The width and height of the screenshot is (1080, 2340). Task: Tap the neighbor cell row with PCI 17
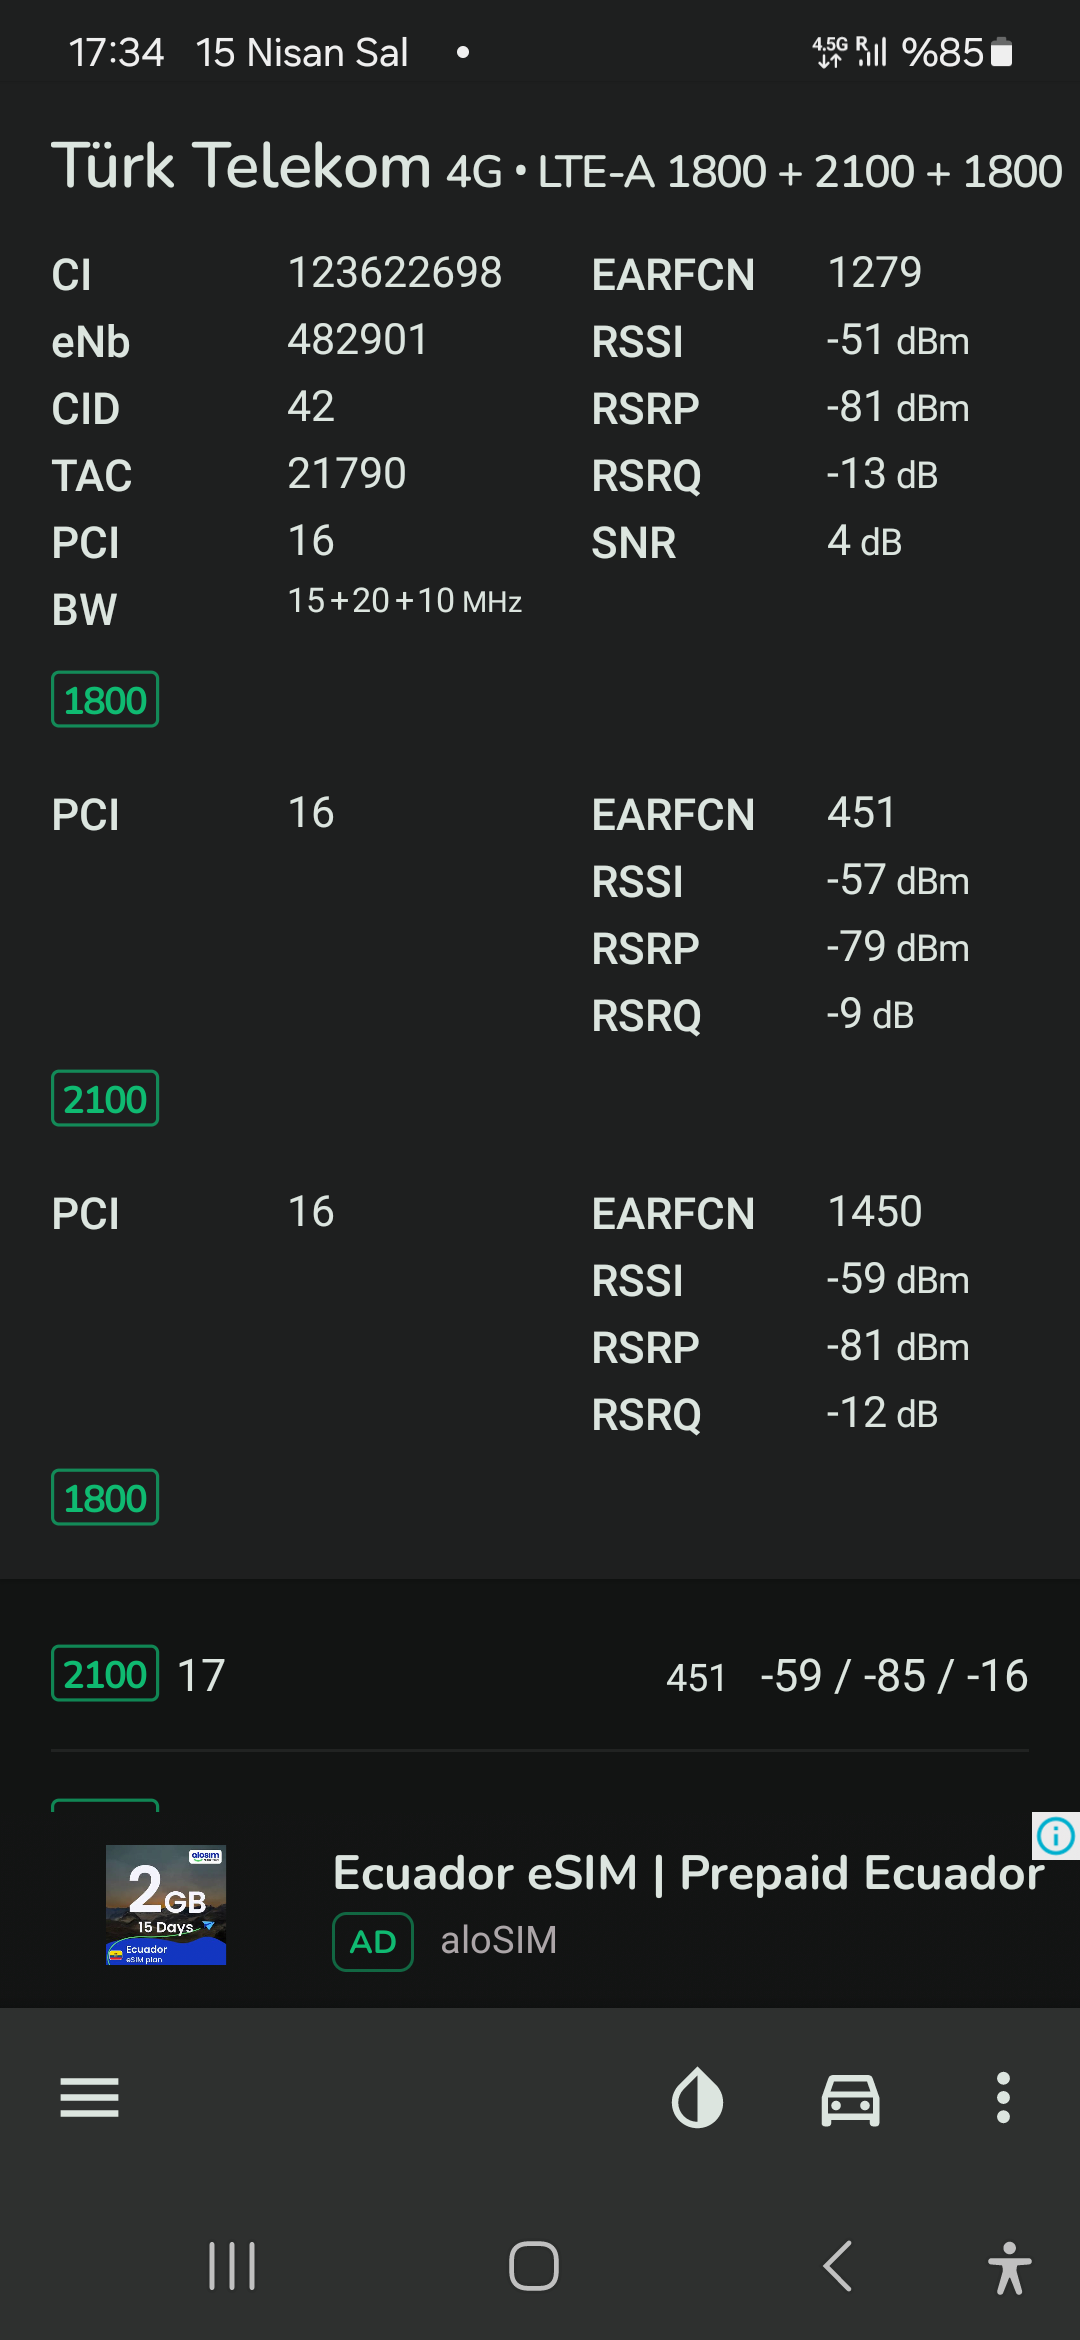click(540, 1675)
